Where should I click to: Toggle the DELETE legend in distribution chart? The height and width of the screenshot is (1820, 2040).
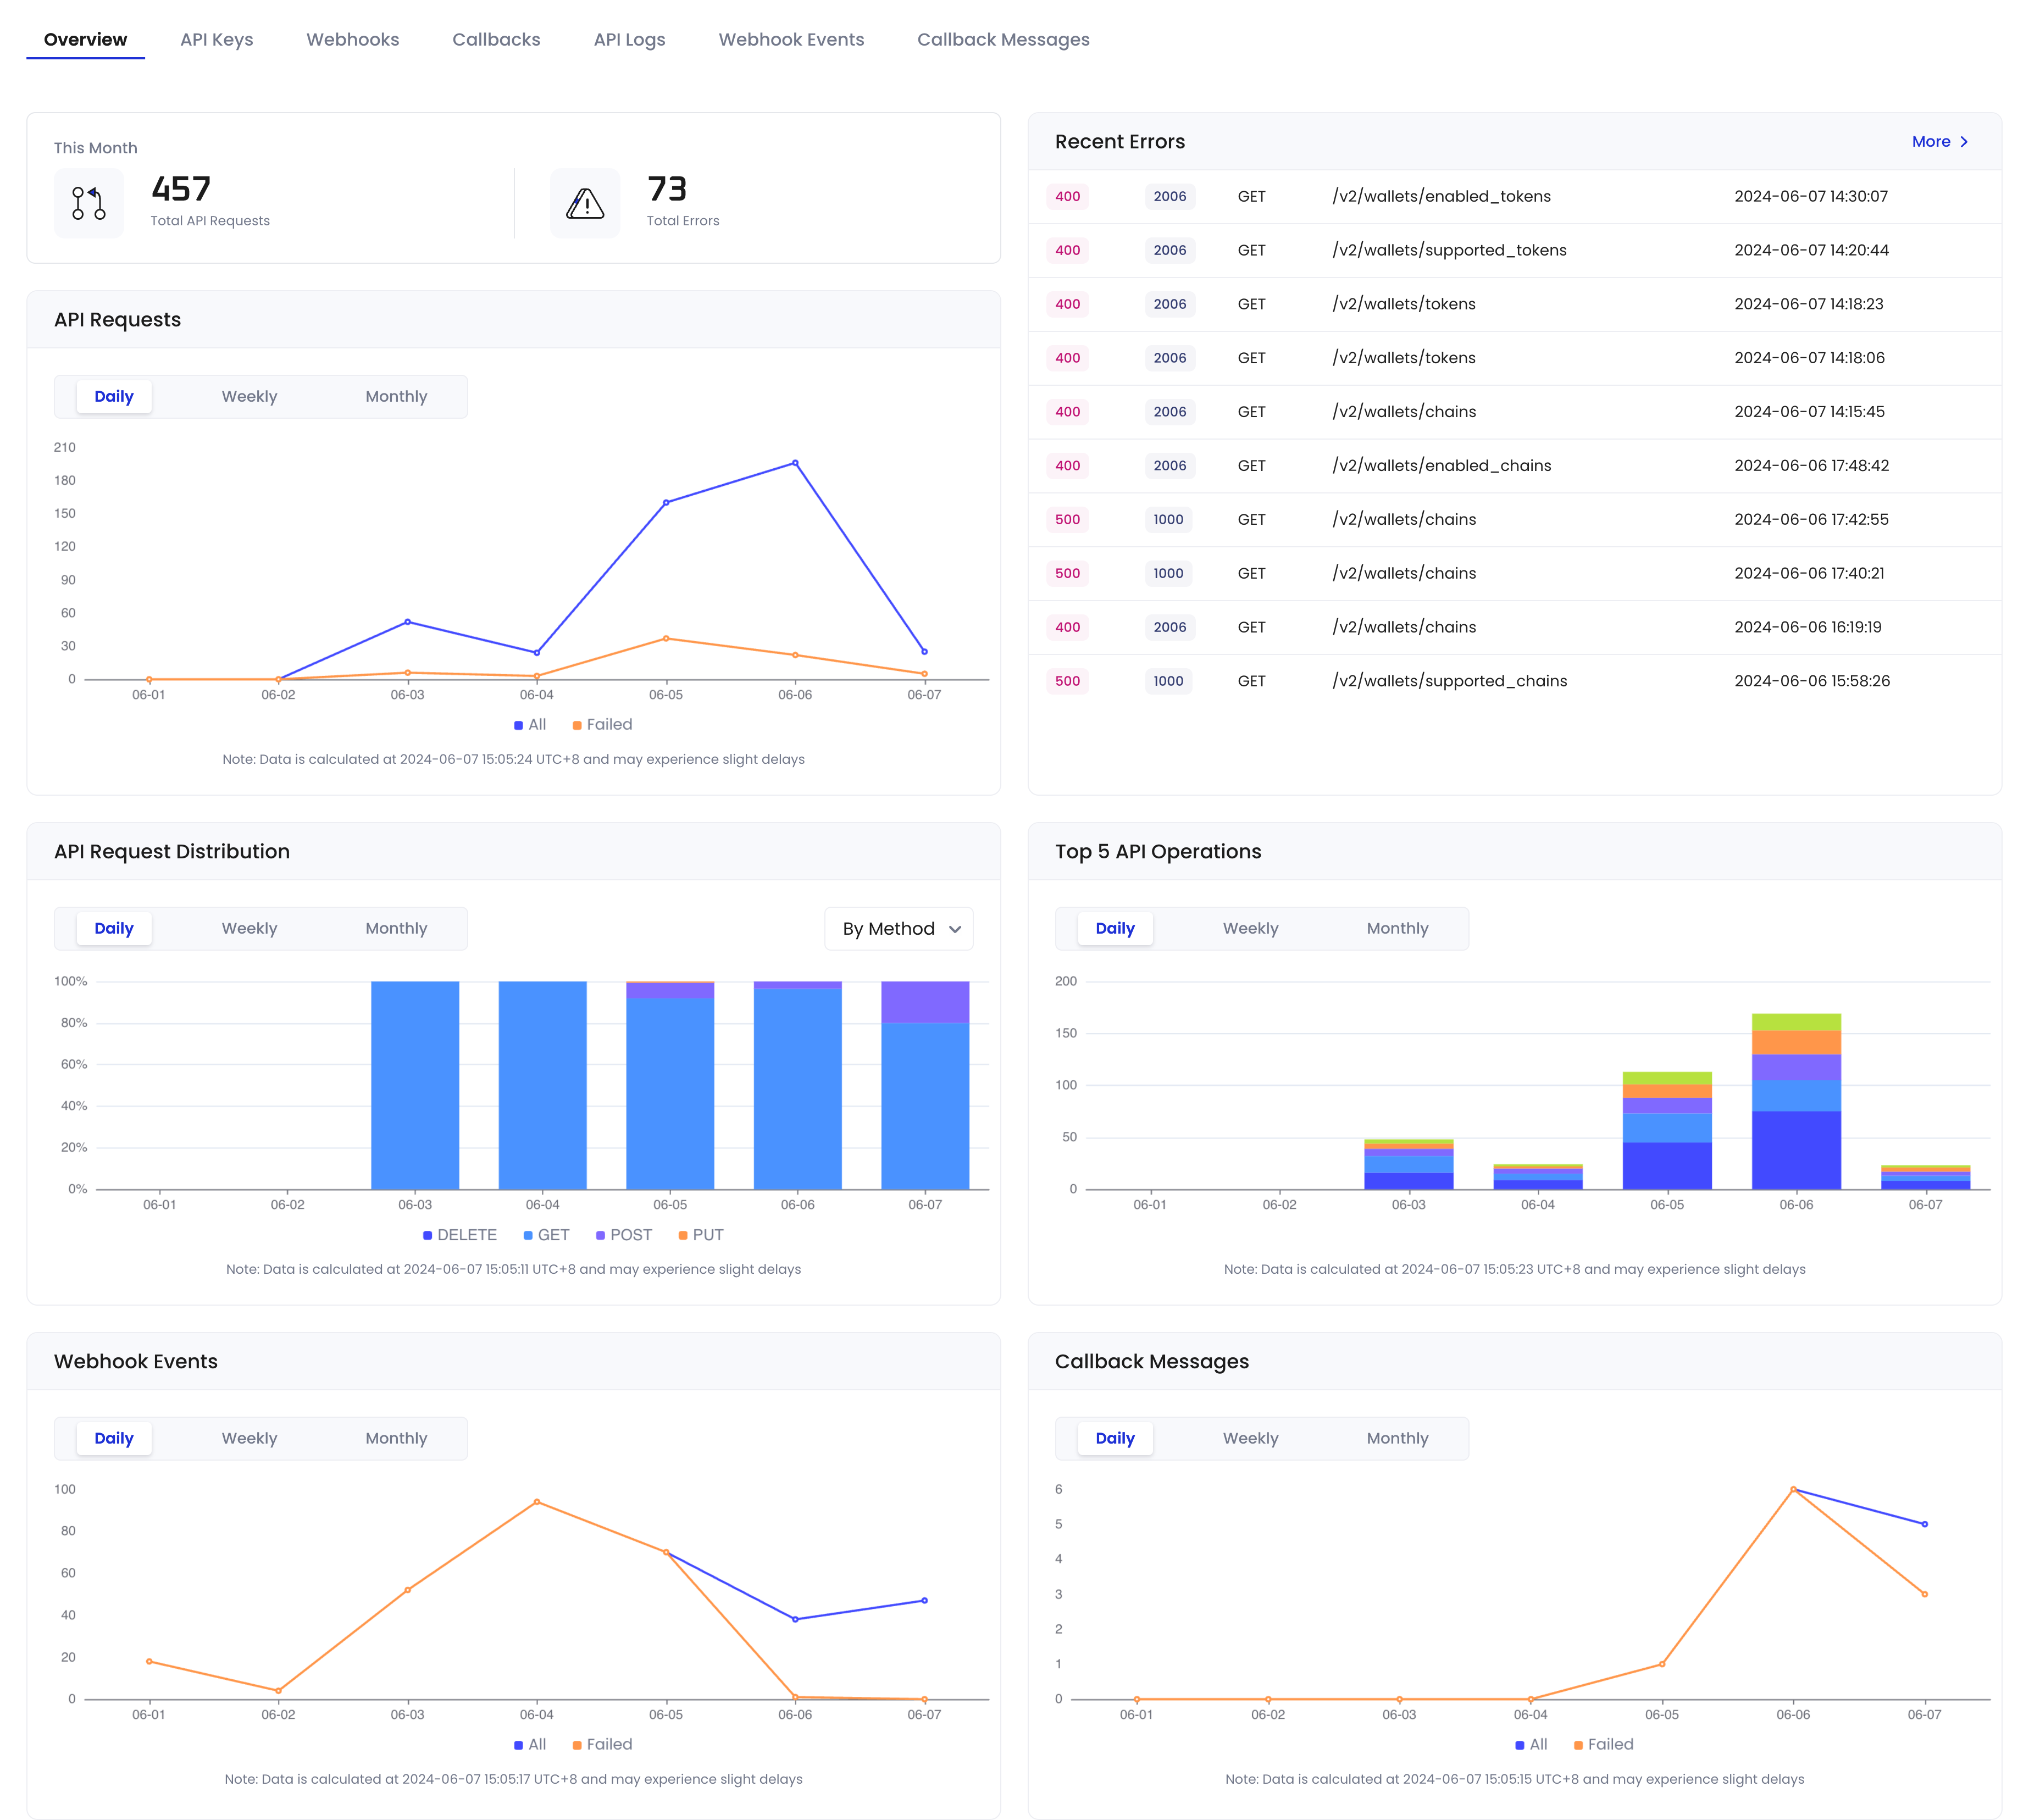pos(459,1235)
